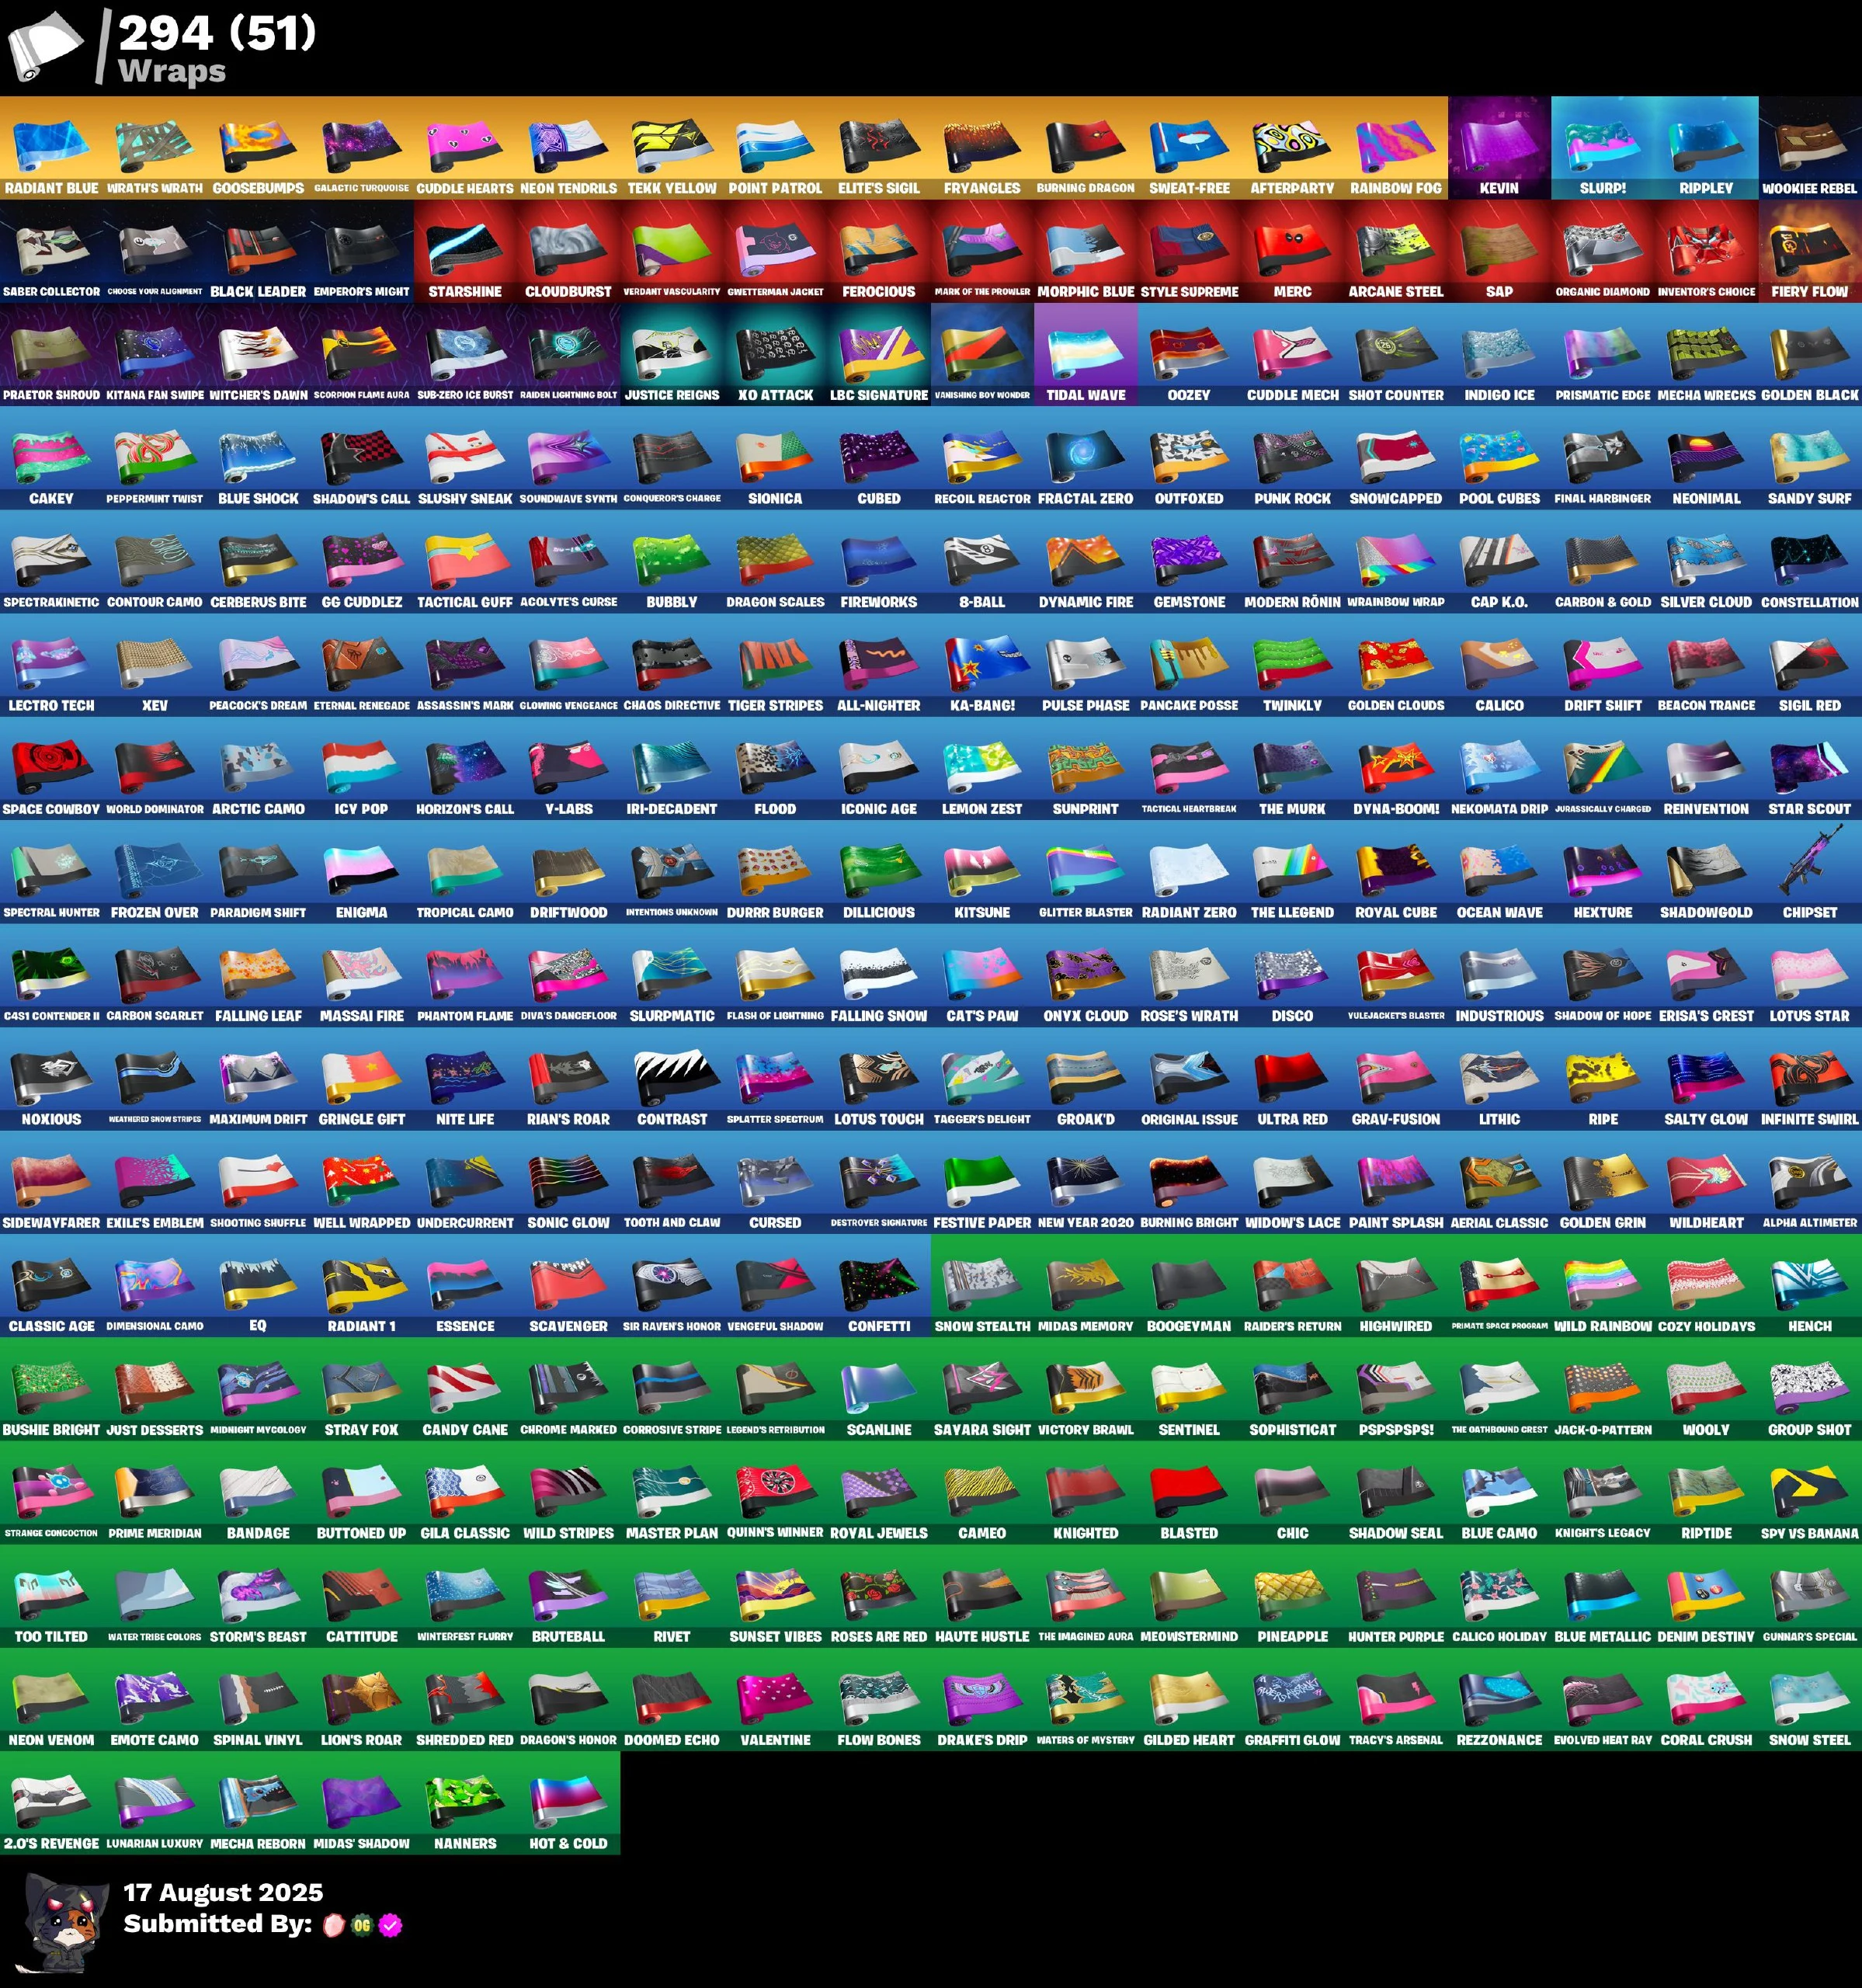Click the green OG badge icon
This screenshot has width=1862, height=1988.
[x=362, y=1925]
